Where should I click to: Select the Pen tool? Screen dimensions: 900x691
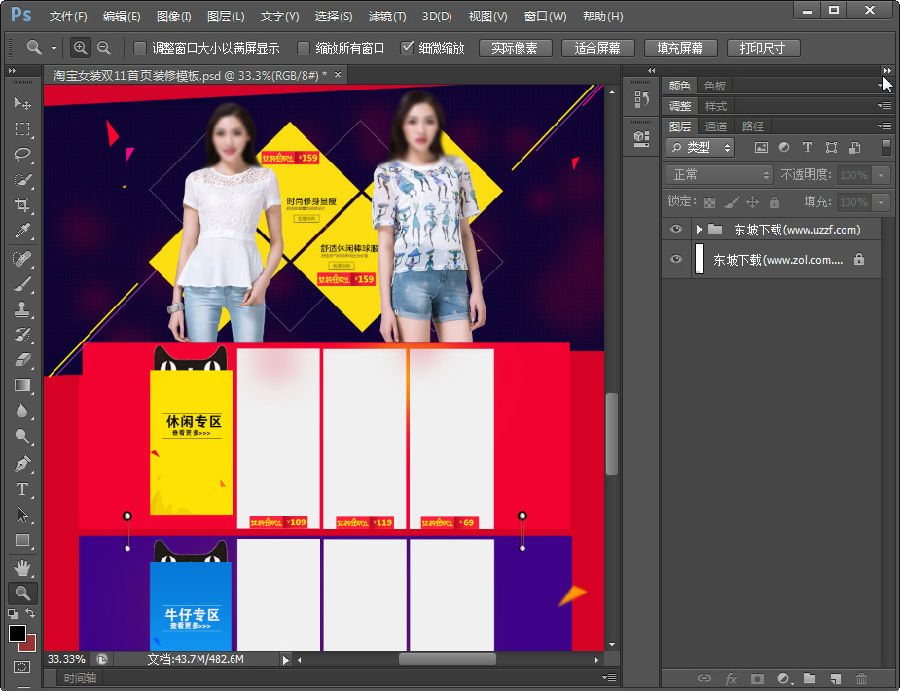[22, 463]
